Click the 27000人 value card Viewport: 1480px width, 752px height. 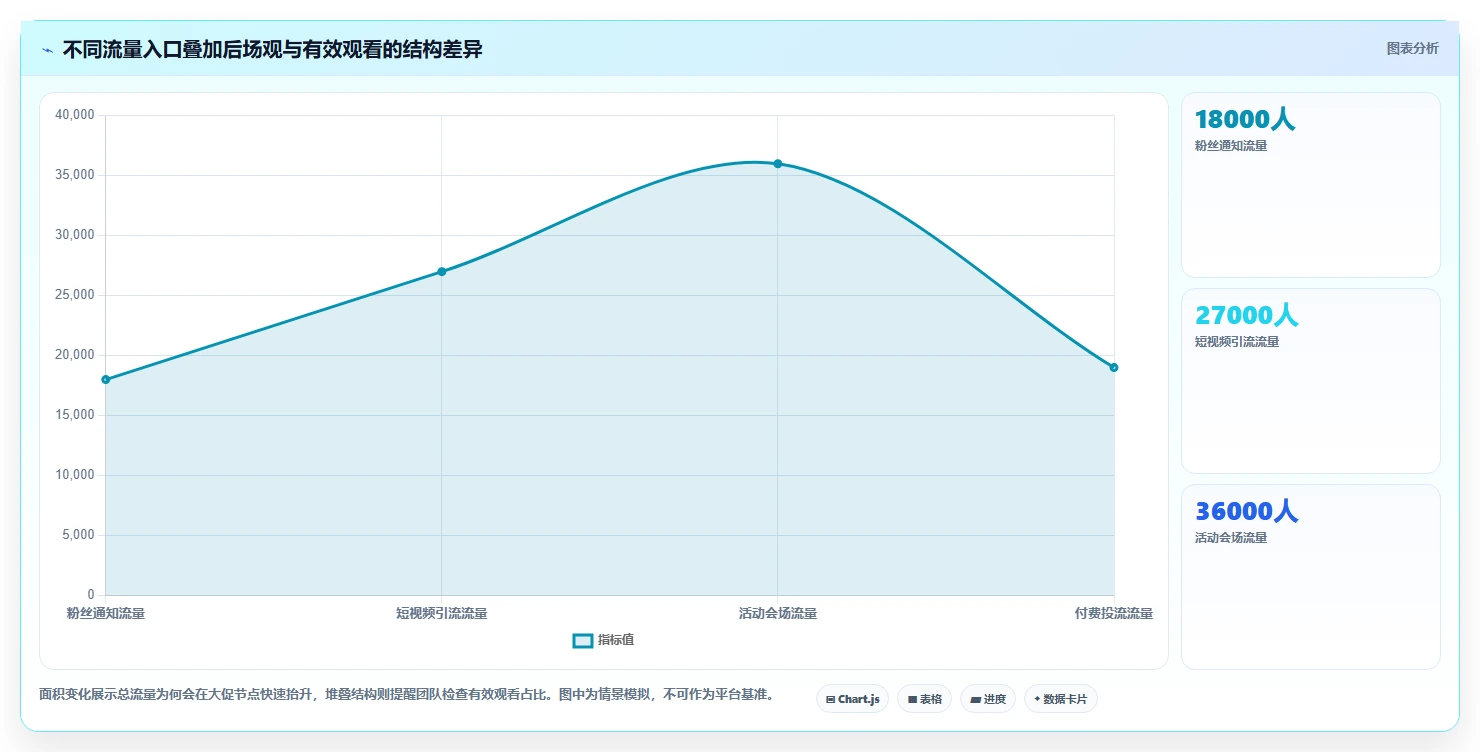click(x=1310, y=381)
